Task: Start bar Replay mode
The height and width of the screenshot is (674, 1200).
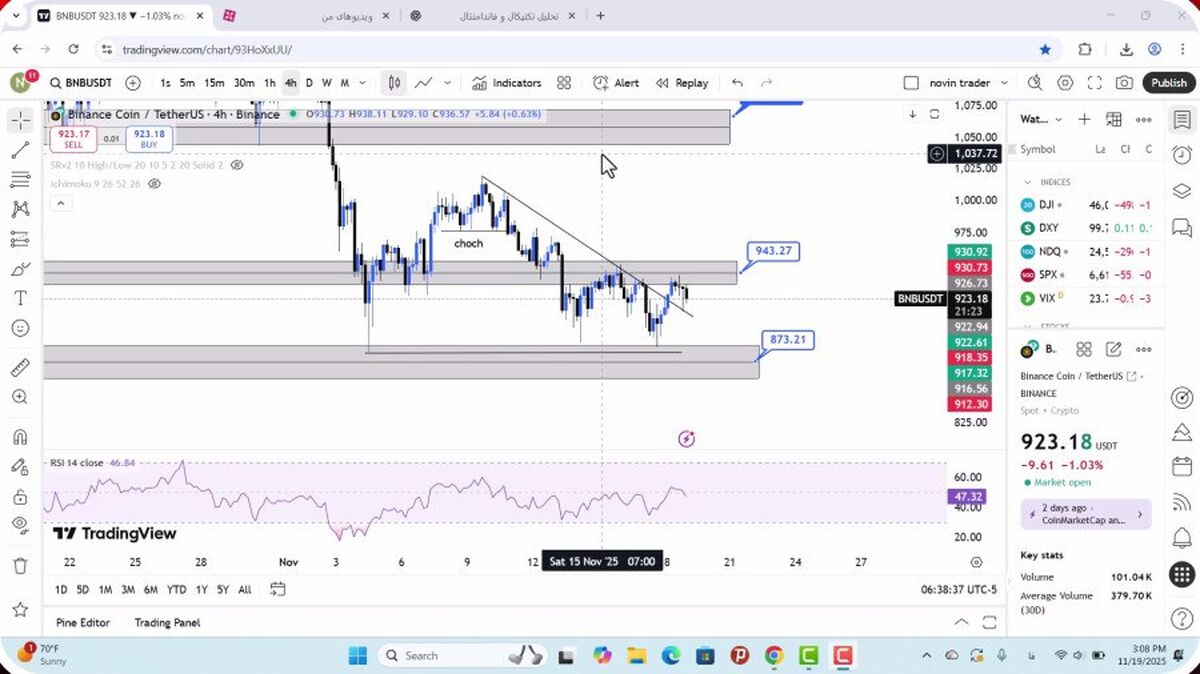Action: [x=682, y=83]
